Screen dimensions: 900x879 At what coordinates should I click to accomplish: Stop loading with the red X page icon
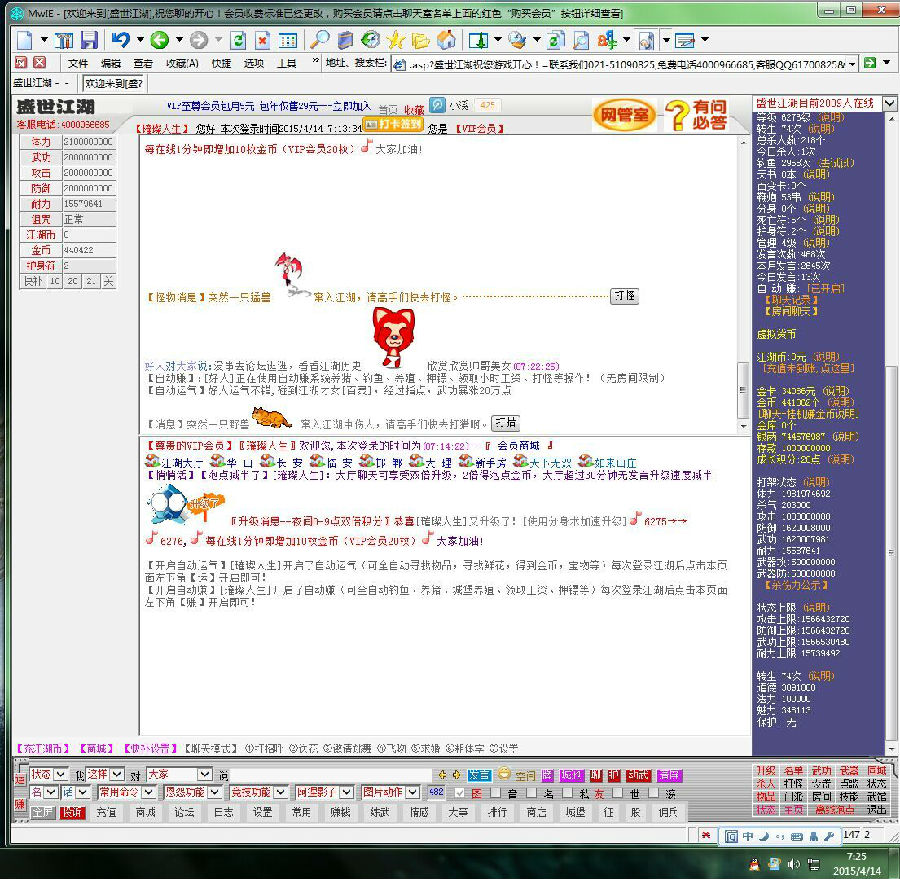(x=262, y=40)
